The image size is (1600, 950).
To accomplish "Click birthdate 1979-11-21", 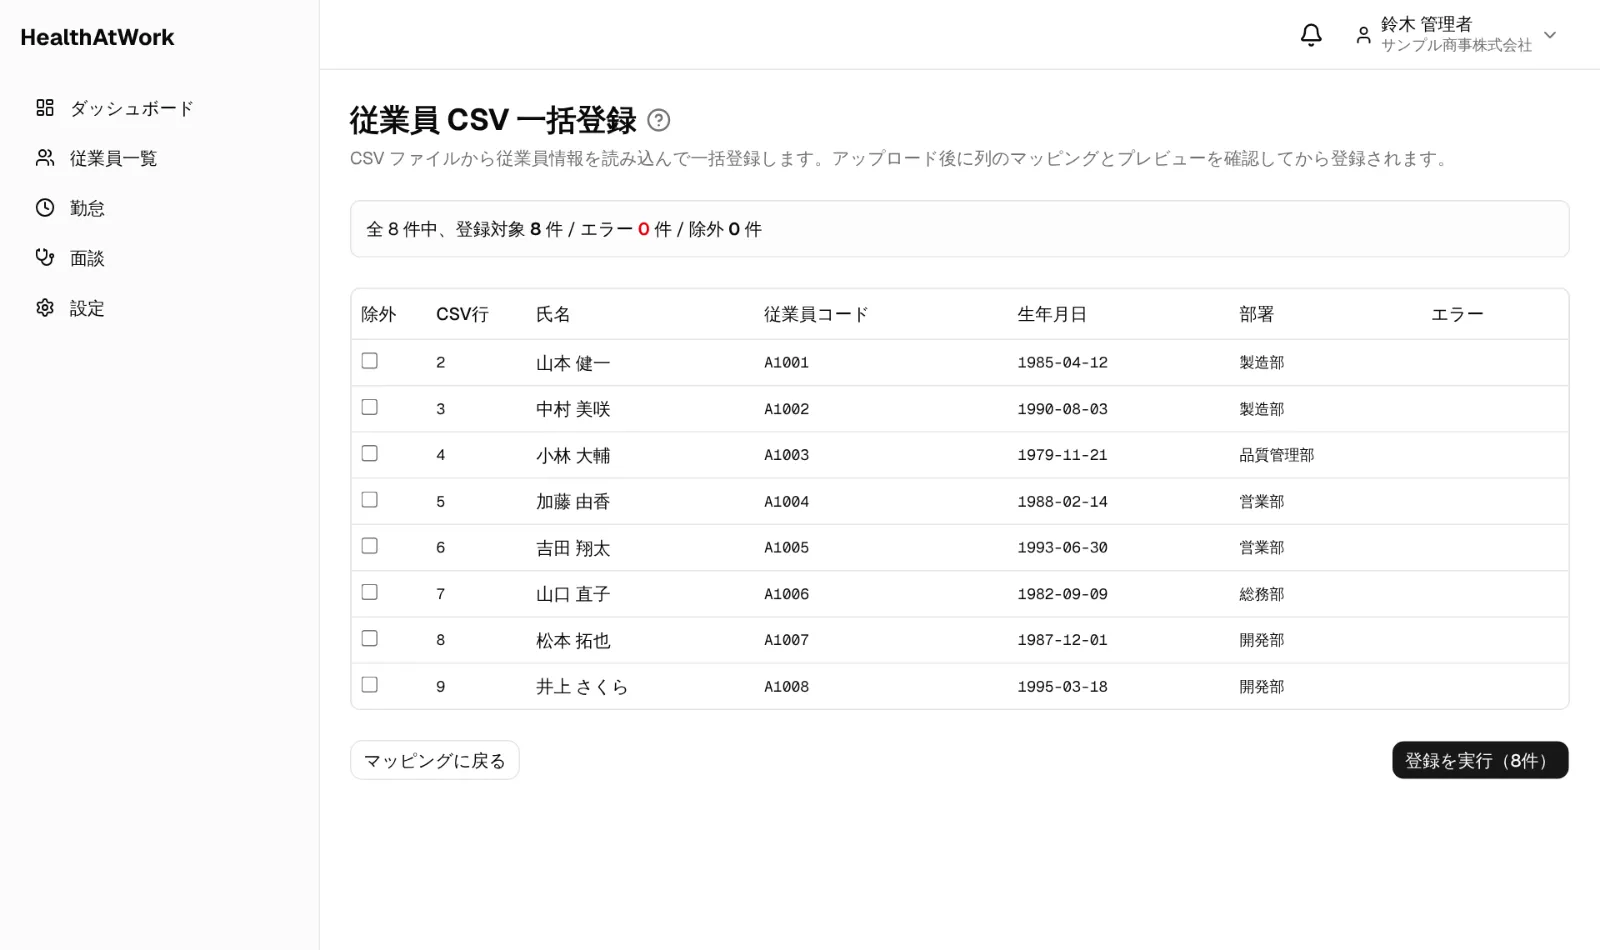I will (1062, 455).
